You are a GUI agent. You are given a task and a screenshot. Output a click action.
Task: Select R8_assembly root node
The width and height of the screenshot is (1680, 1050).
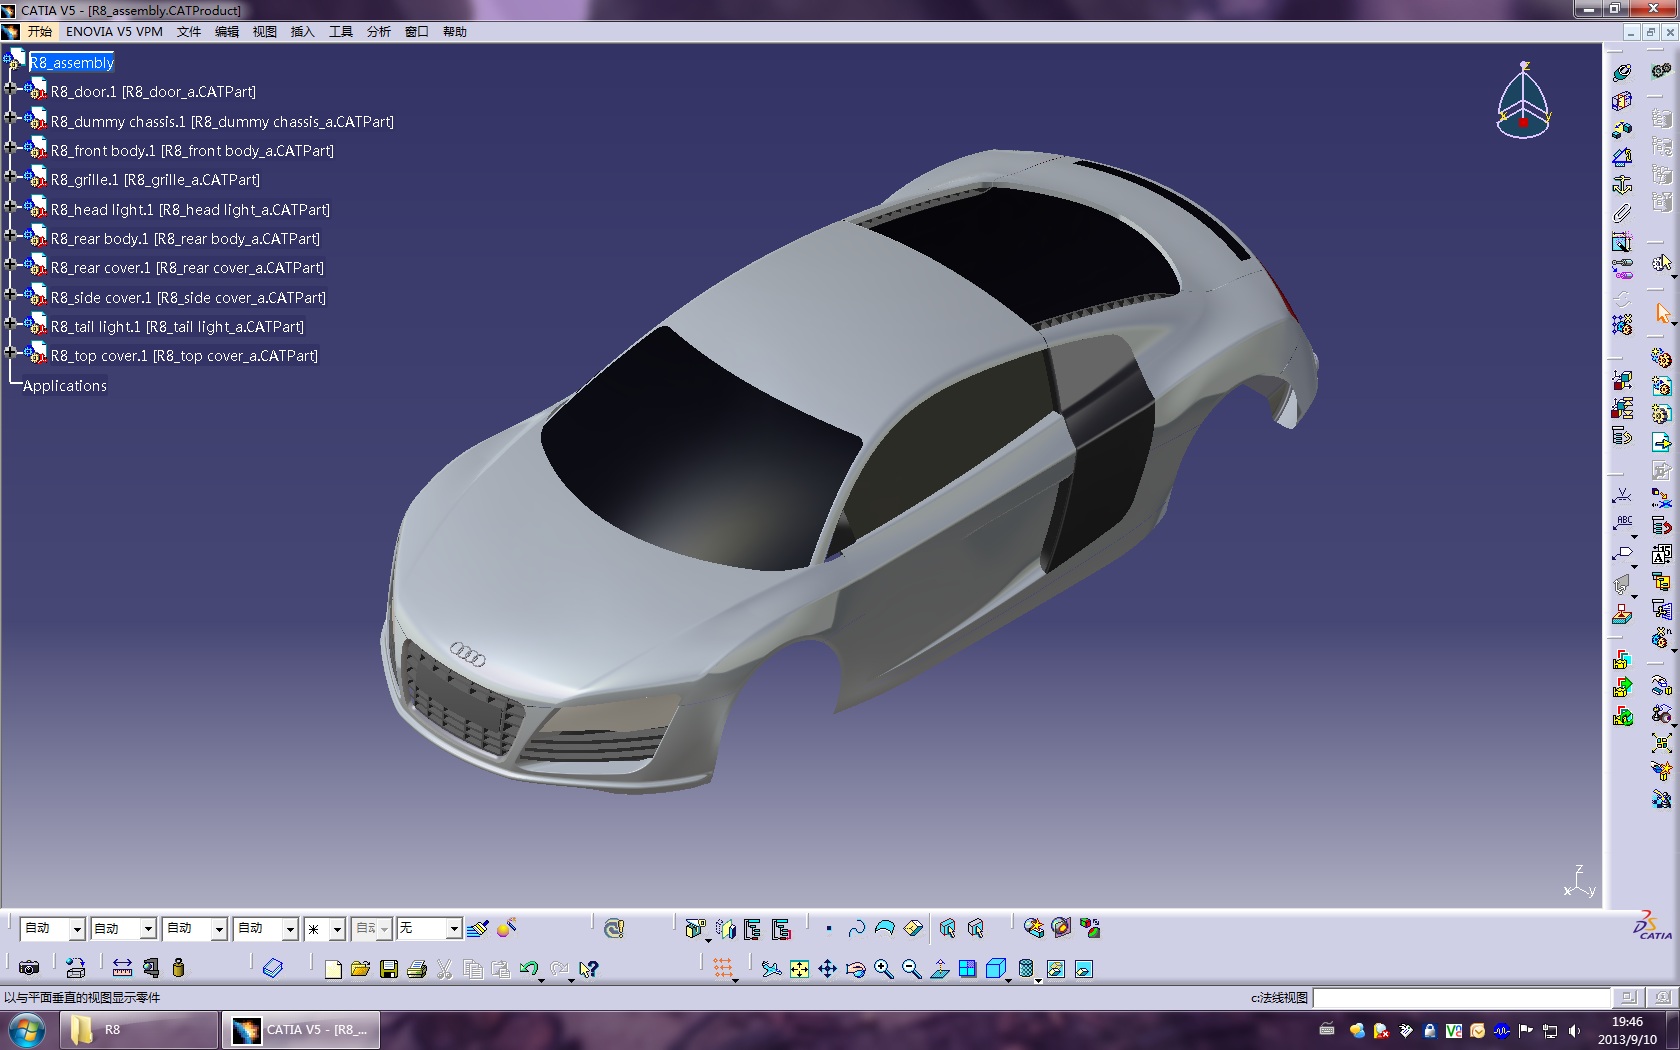72,63
